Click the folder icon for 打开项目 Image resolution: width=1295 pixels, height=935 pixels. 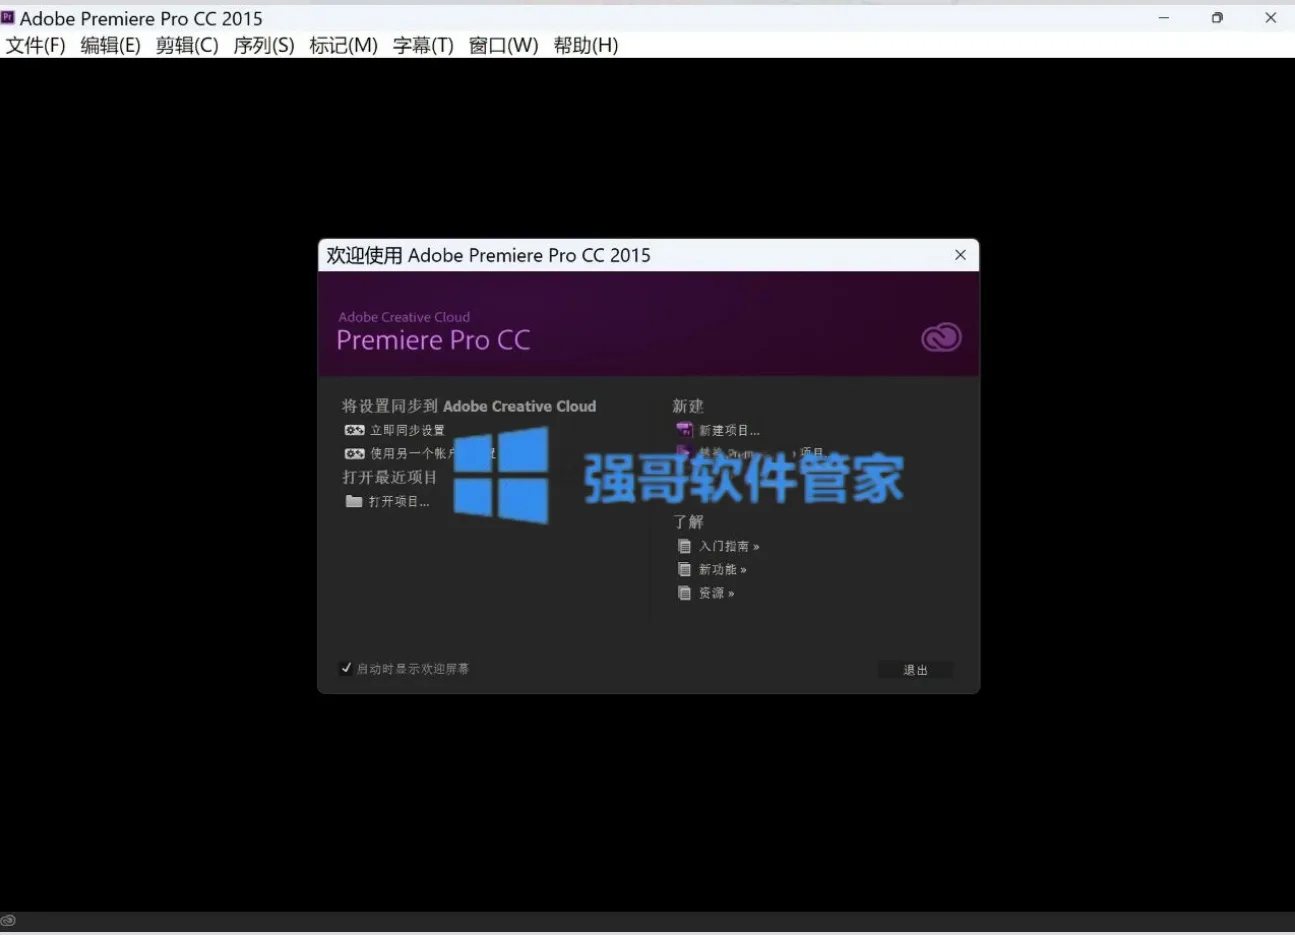point(354,501)
